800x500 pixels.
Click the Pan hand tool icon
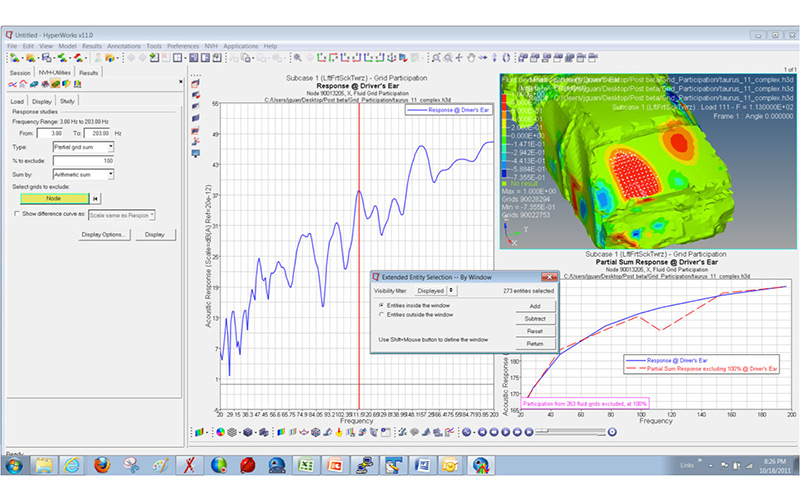pyautogui.click(x=471, y=58)
